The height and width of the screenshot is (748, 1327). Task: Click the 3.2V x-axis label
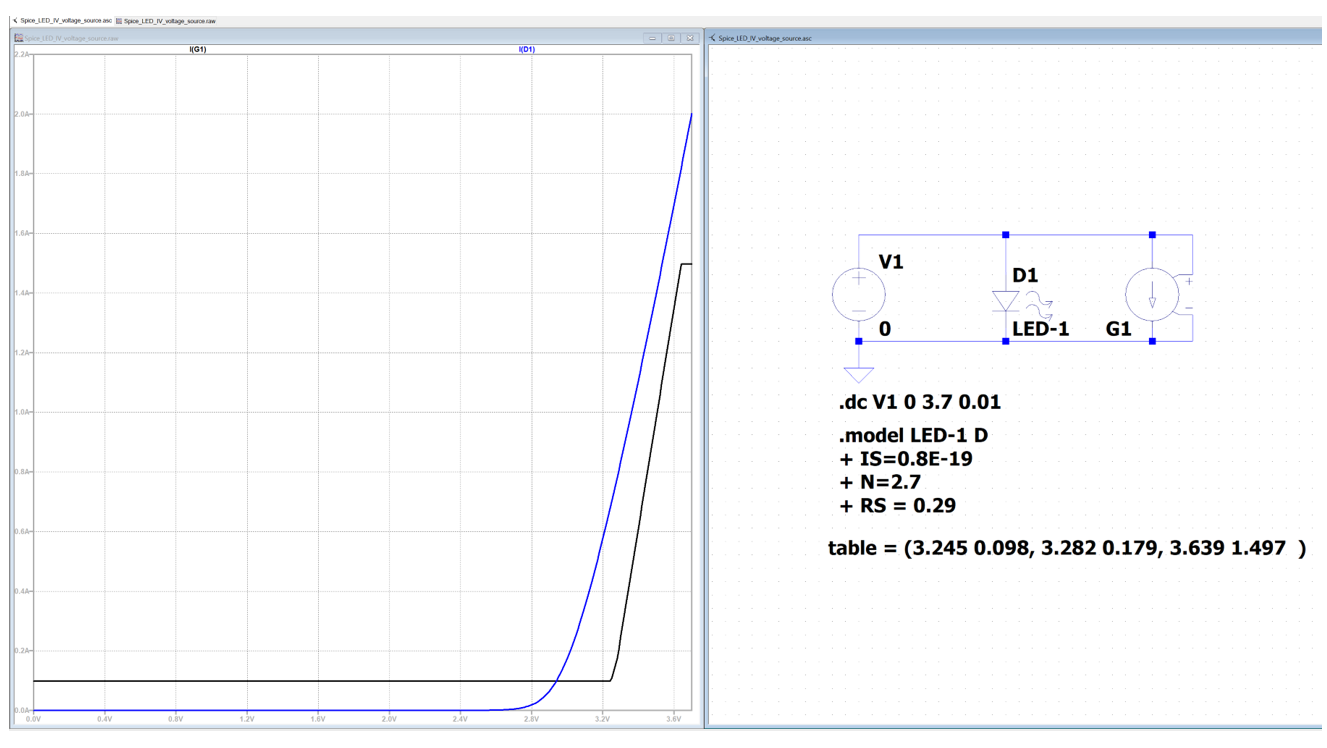point(602,719)
